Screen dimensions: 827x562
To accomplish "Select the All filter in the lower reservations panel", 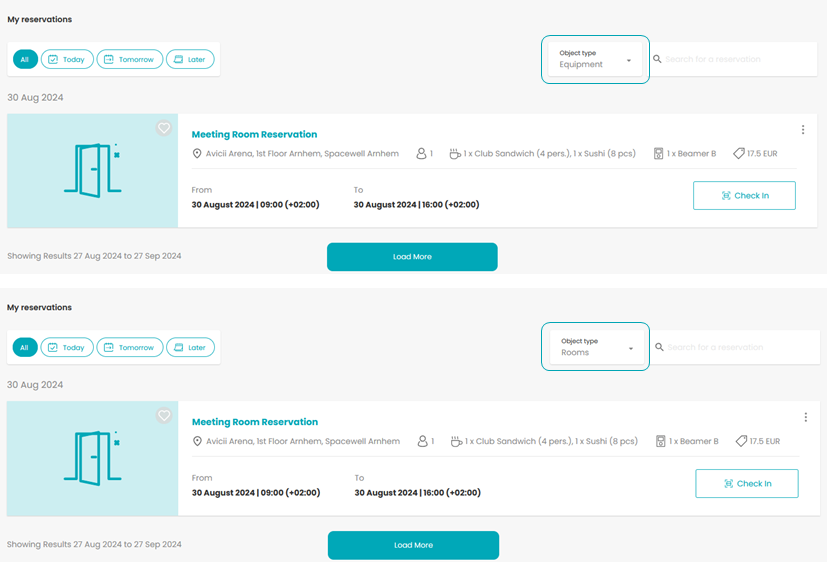I will 24,347.
